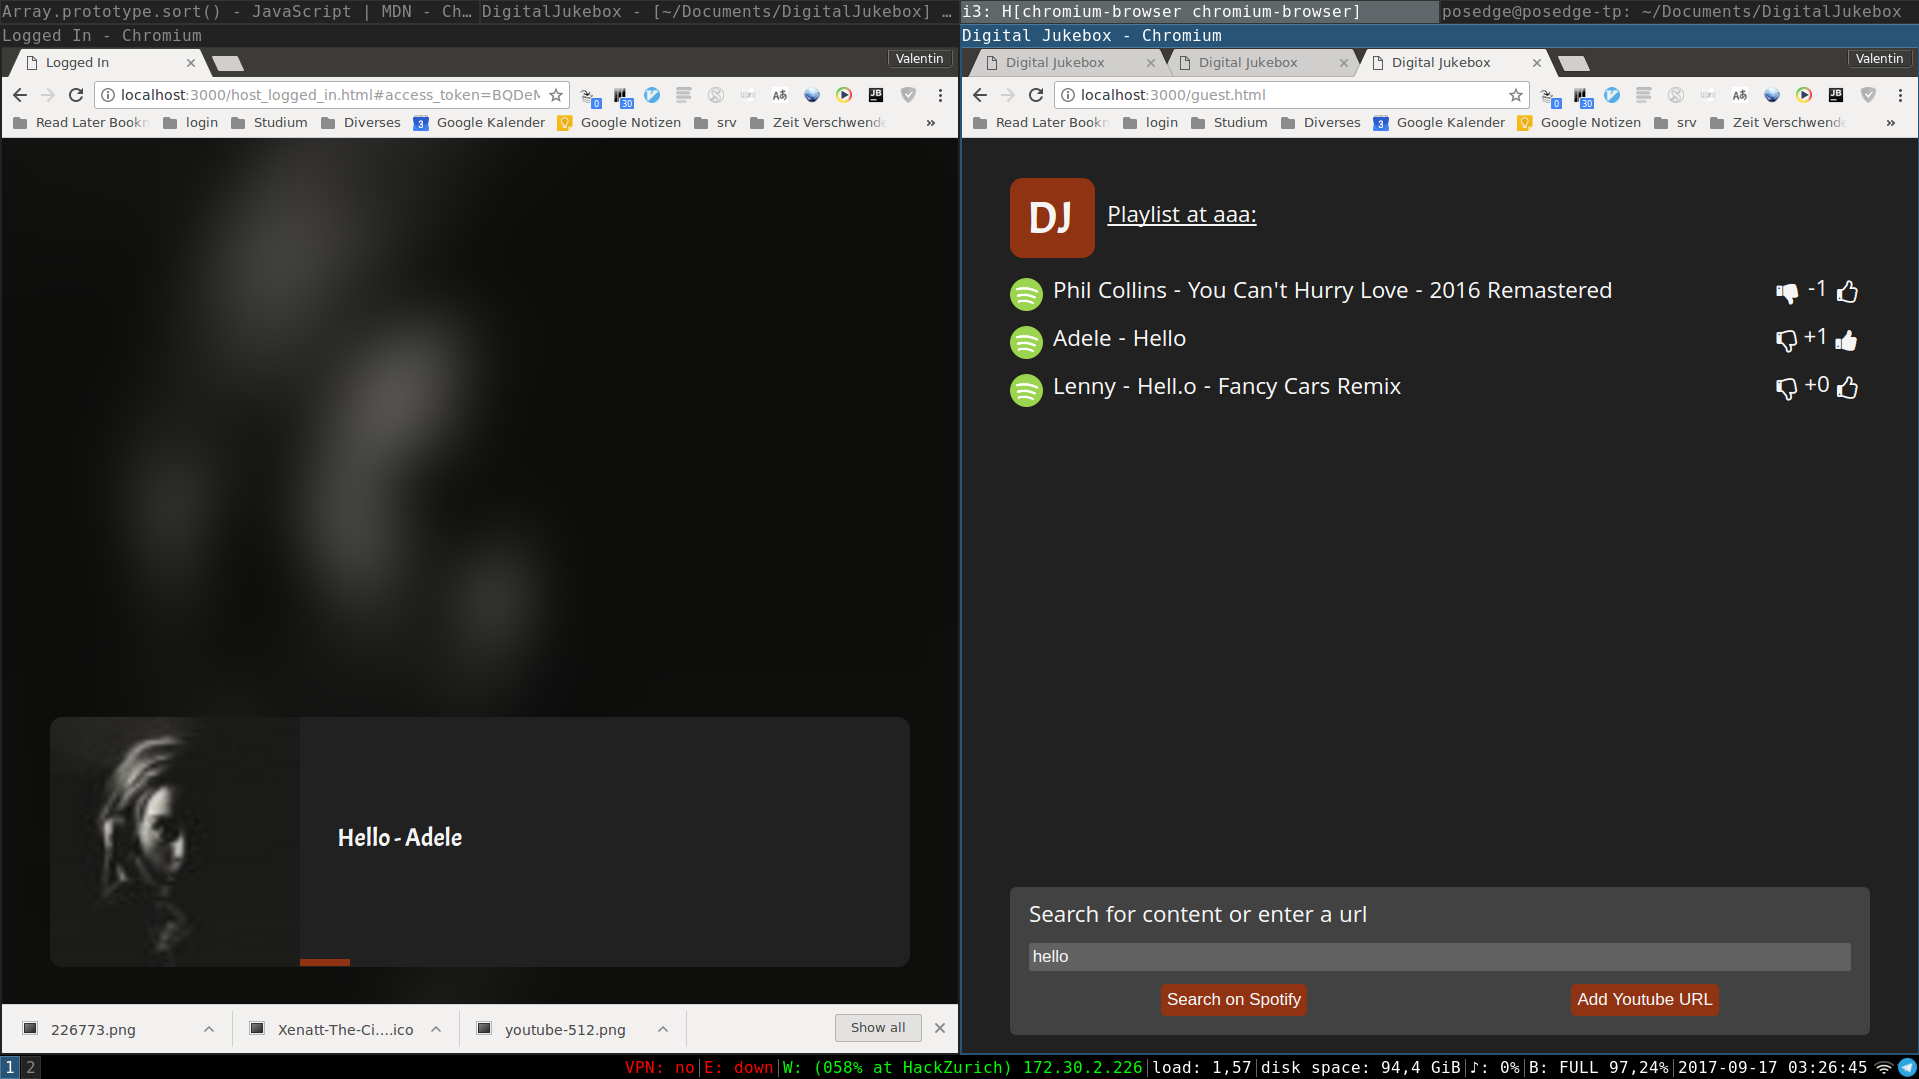This screenshot has height=1079, width=1919.
Task: Click the blue globe extension in left window
Action: point(812,95)
